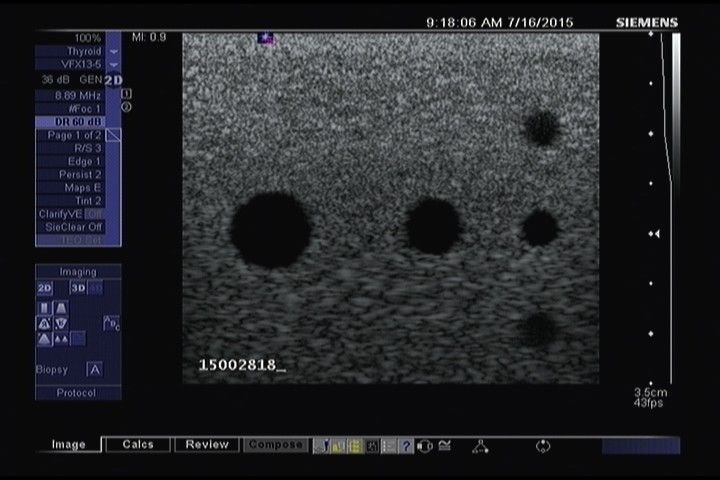720x480 pixels.
Task: Switch to the Calcs tab
Action: click(x=138, y=445)
